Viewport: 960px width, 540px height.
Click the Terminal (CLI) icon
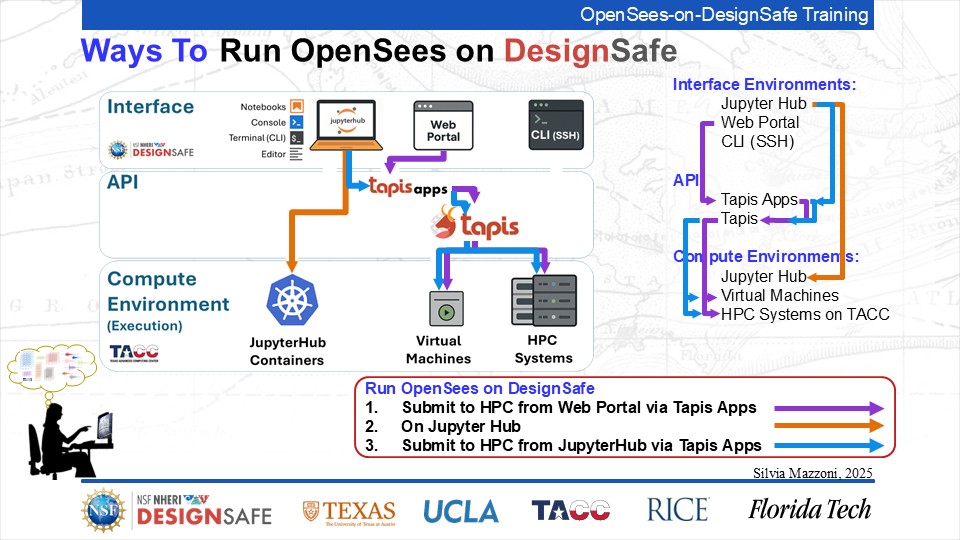tap(297, 138)
